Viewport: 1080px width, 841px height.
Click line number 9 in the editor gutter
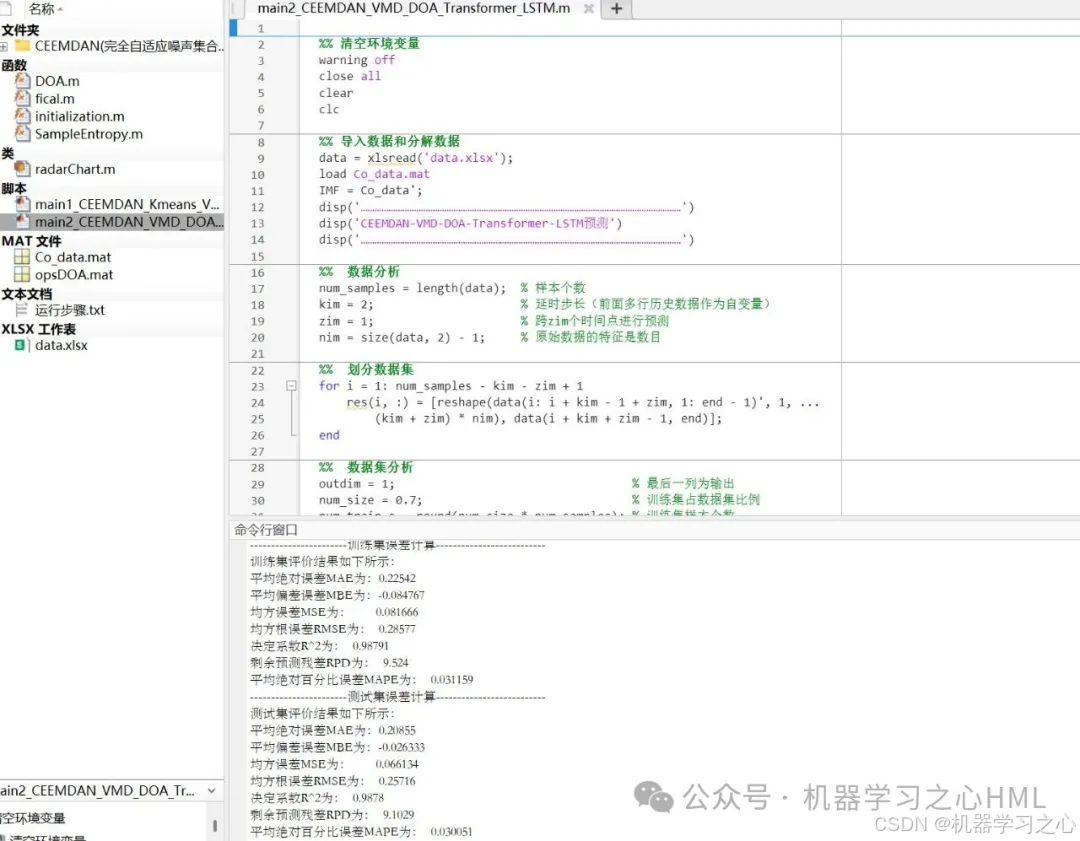coord(261,158)
